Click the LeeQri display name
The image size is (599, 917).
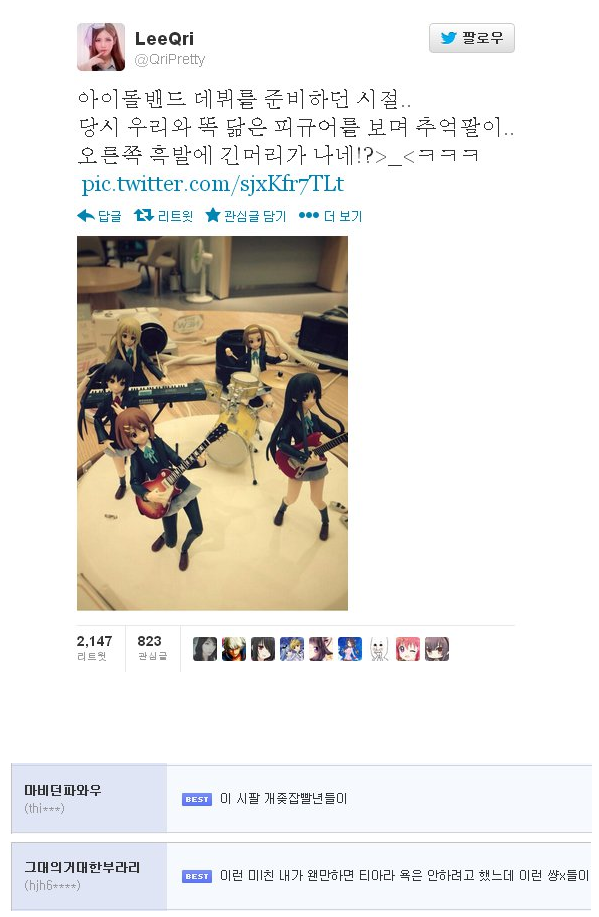coord(164,39)
